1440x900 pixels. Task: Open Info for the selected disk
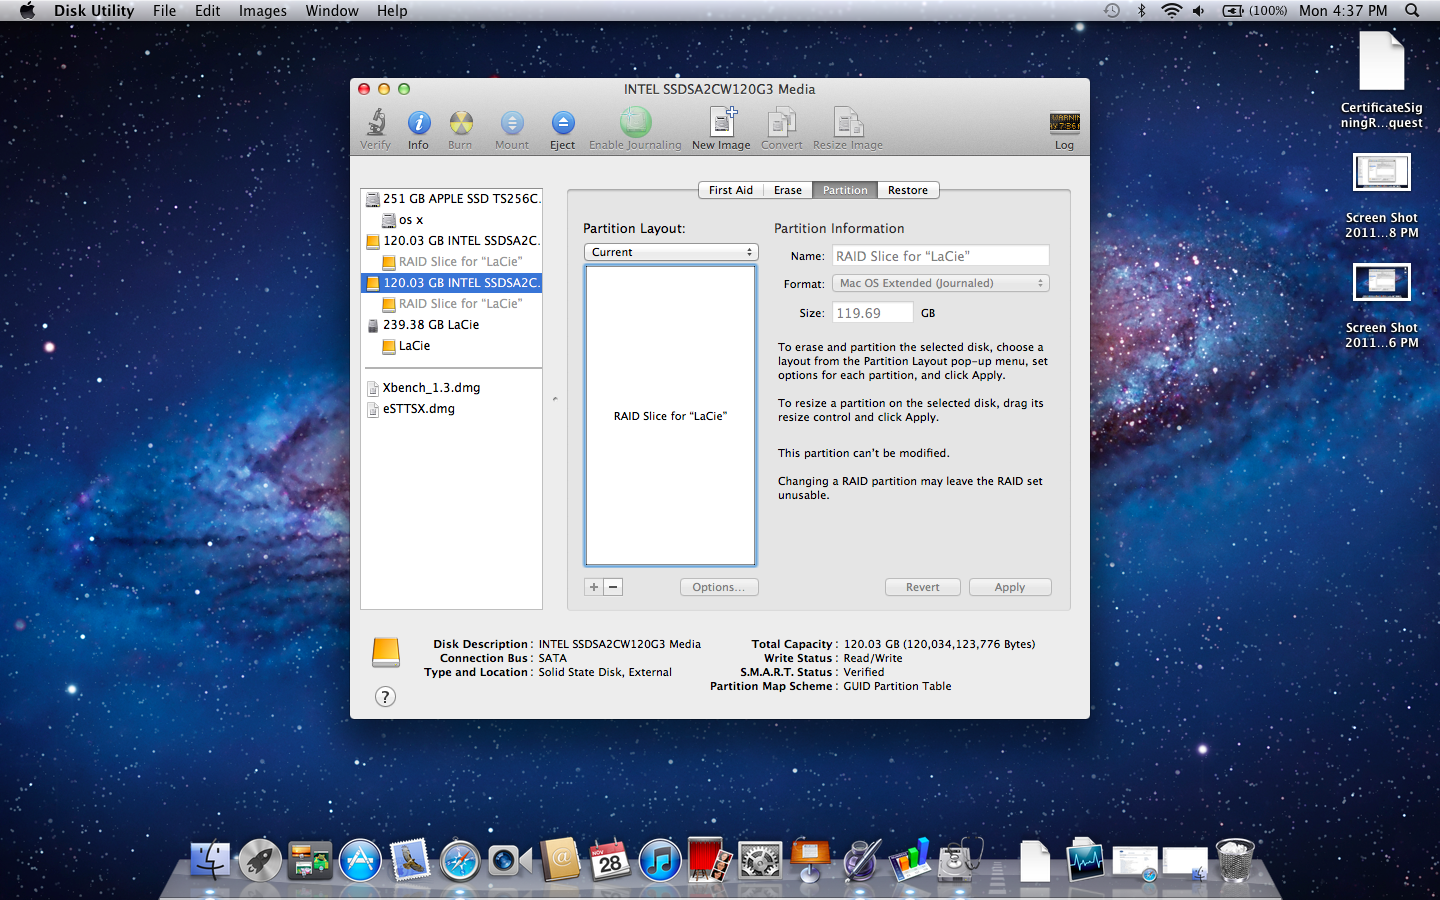click(418, 129)
